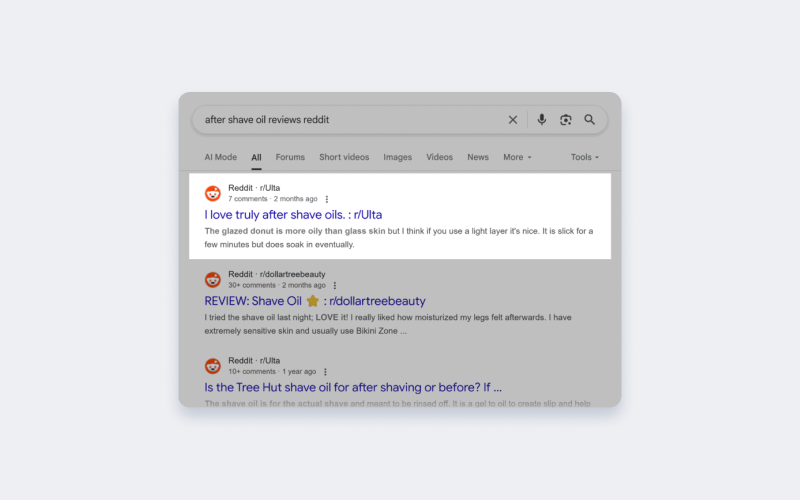Start voice search with microphone icon
Screen dimensions: 800x500
(x=541, y=120)
